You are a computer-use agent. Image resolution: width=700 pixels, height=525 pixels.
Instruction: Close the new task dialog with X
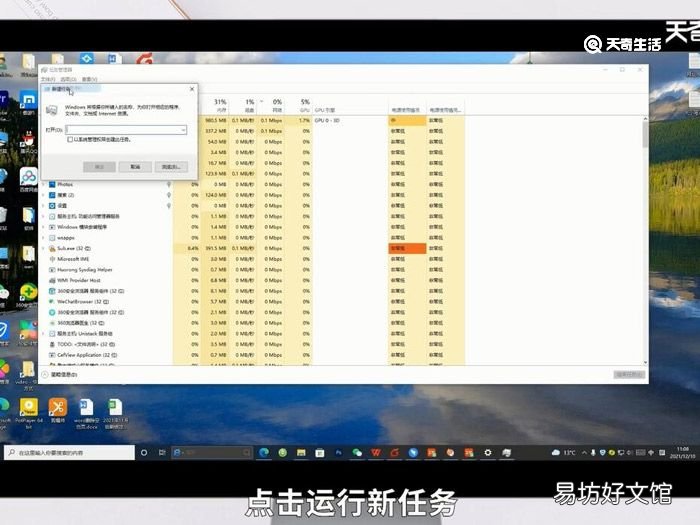(x=192, y=89)
